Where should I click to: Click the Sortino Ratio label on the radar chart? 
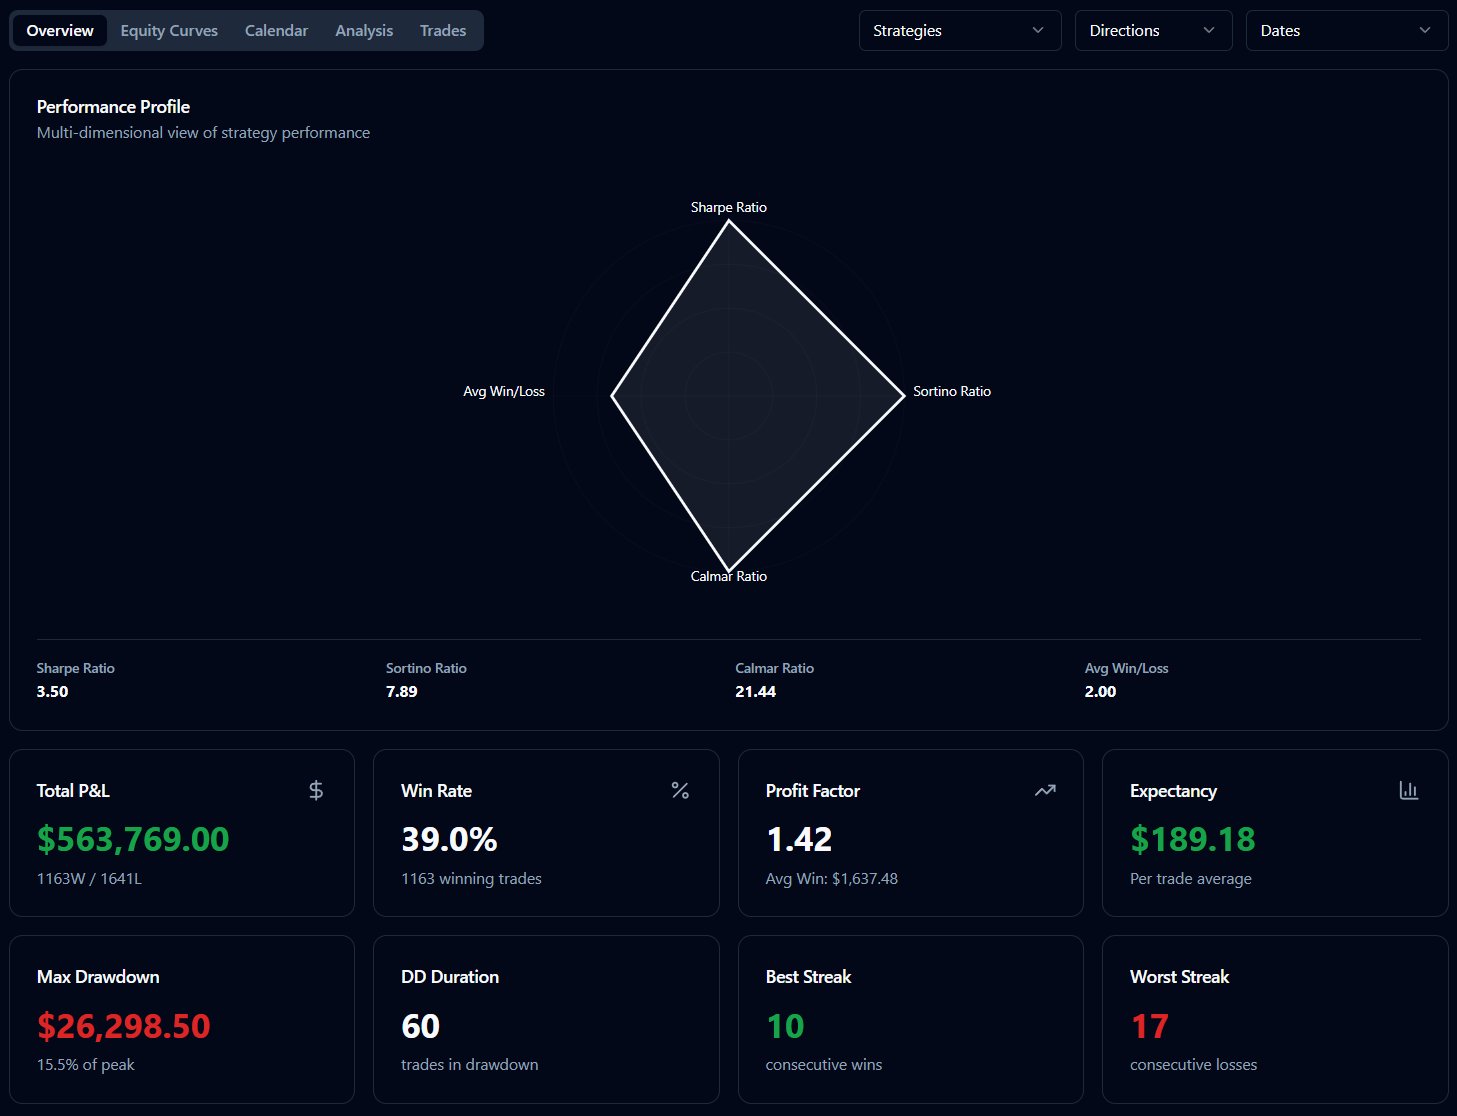click(x=951, y=391)
